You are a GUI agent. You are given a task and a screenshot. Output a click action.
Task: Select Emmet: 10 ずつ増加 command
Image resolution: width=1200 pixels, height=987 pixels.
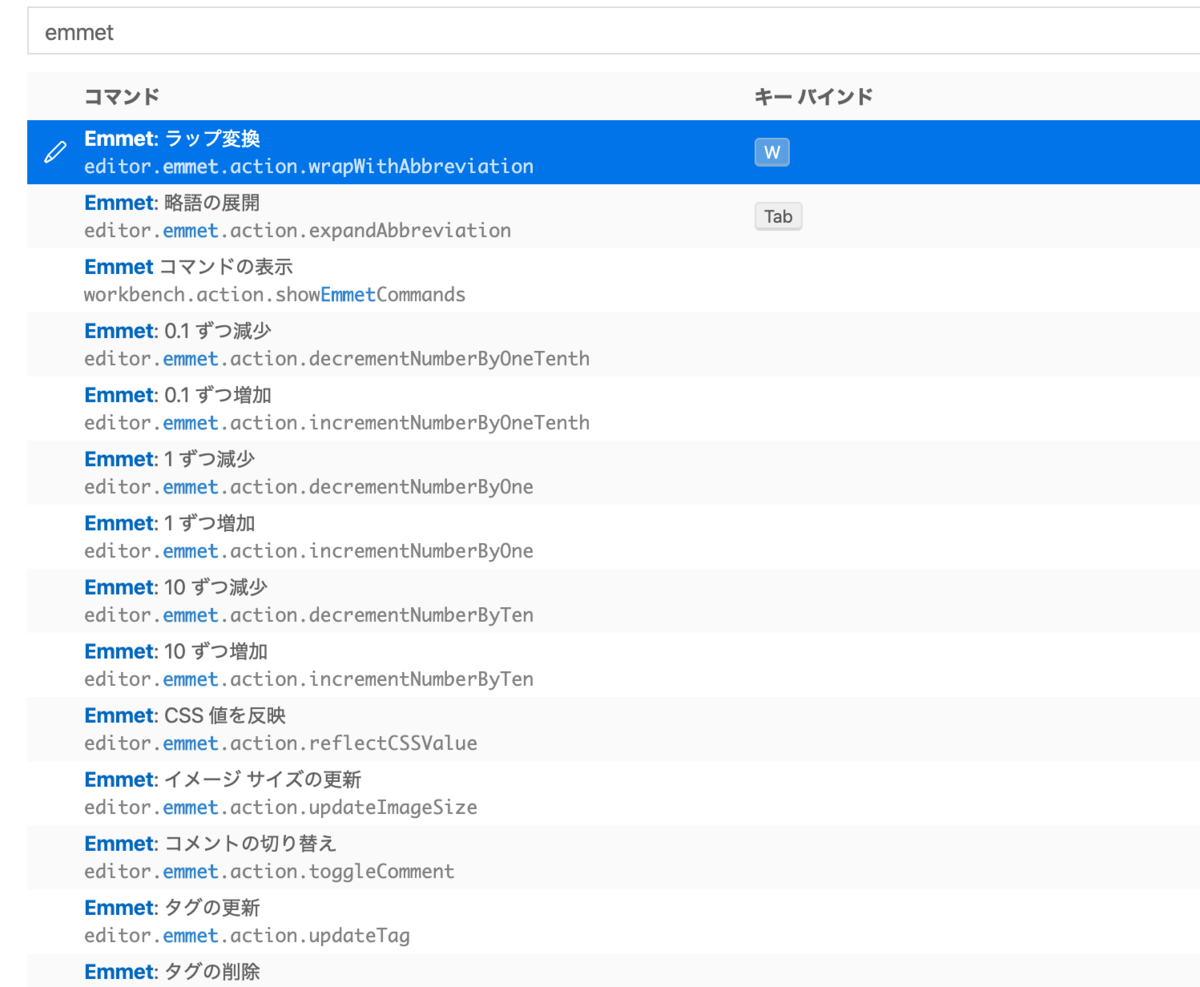coord(176,651)
